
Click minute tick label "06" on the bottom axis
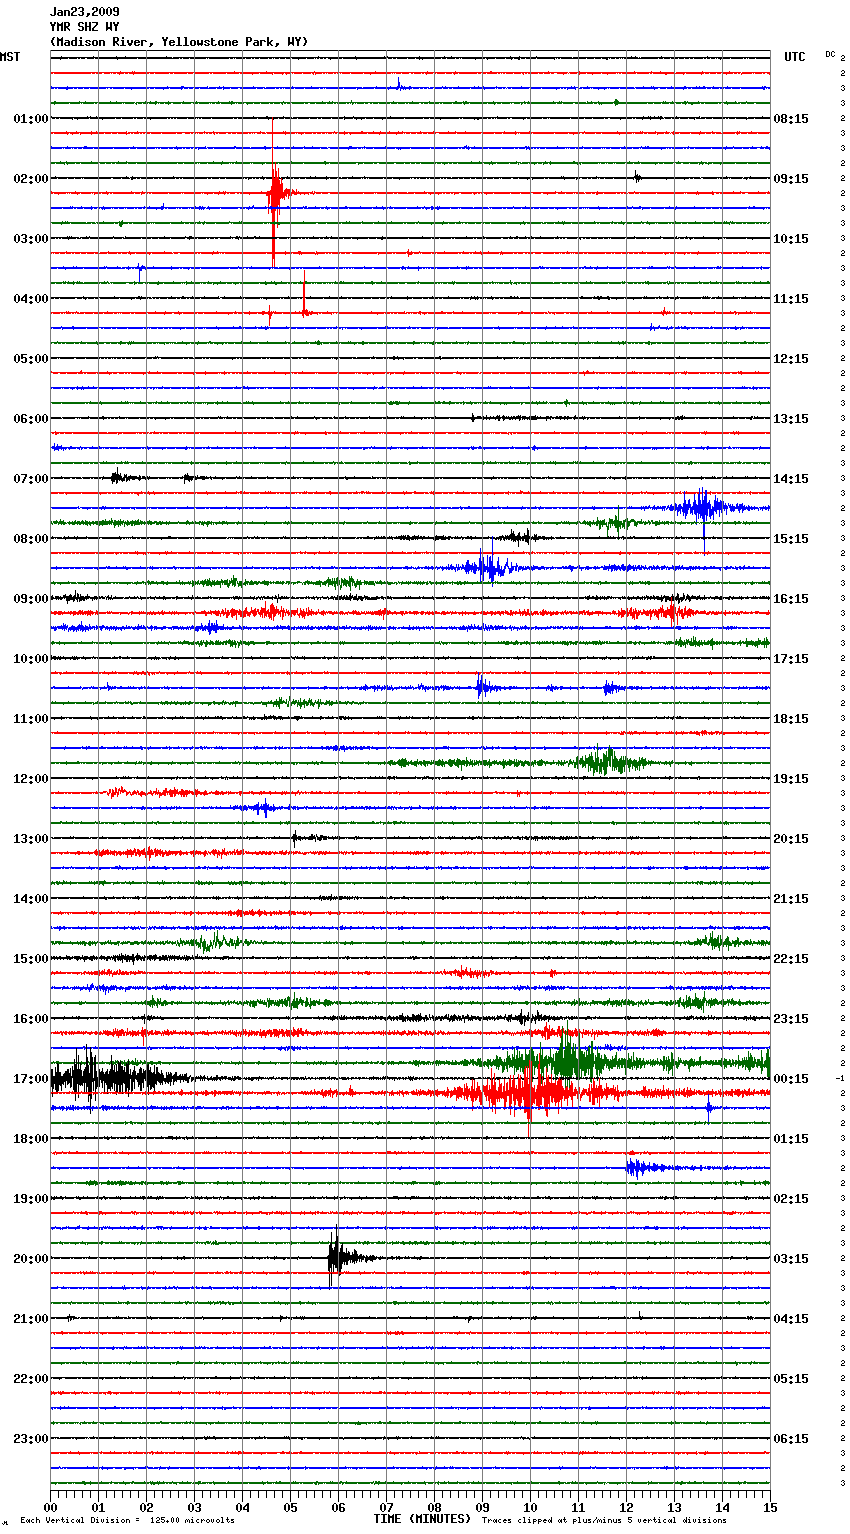click(x=338, y=1507)
